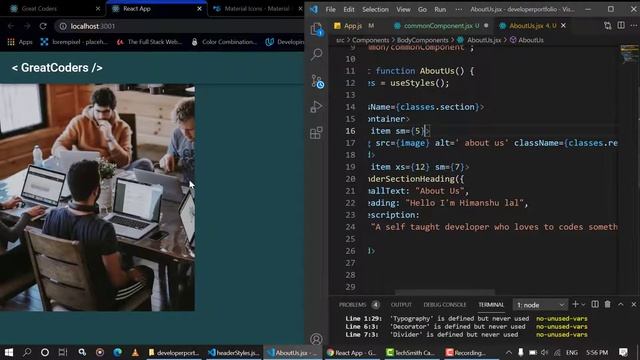640x360 pixels.
Task: Switch to the TechSmith Camtasia taskbar window
Action: tap(410, 352)
